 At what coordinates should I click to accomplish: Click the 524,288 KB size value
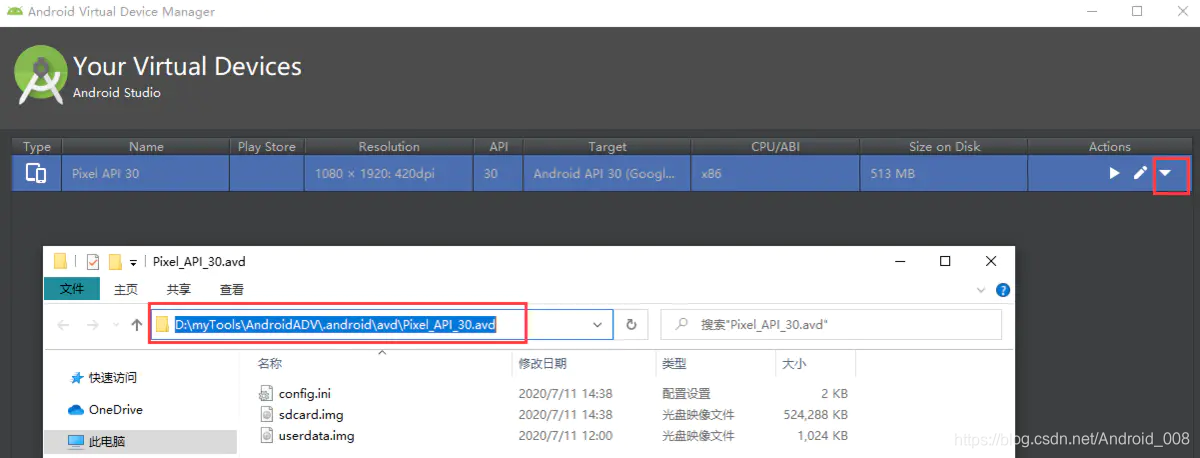coord(815,414)
